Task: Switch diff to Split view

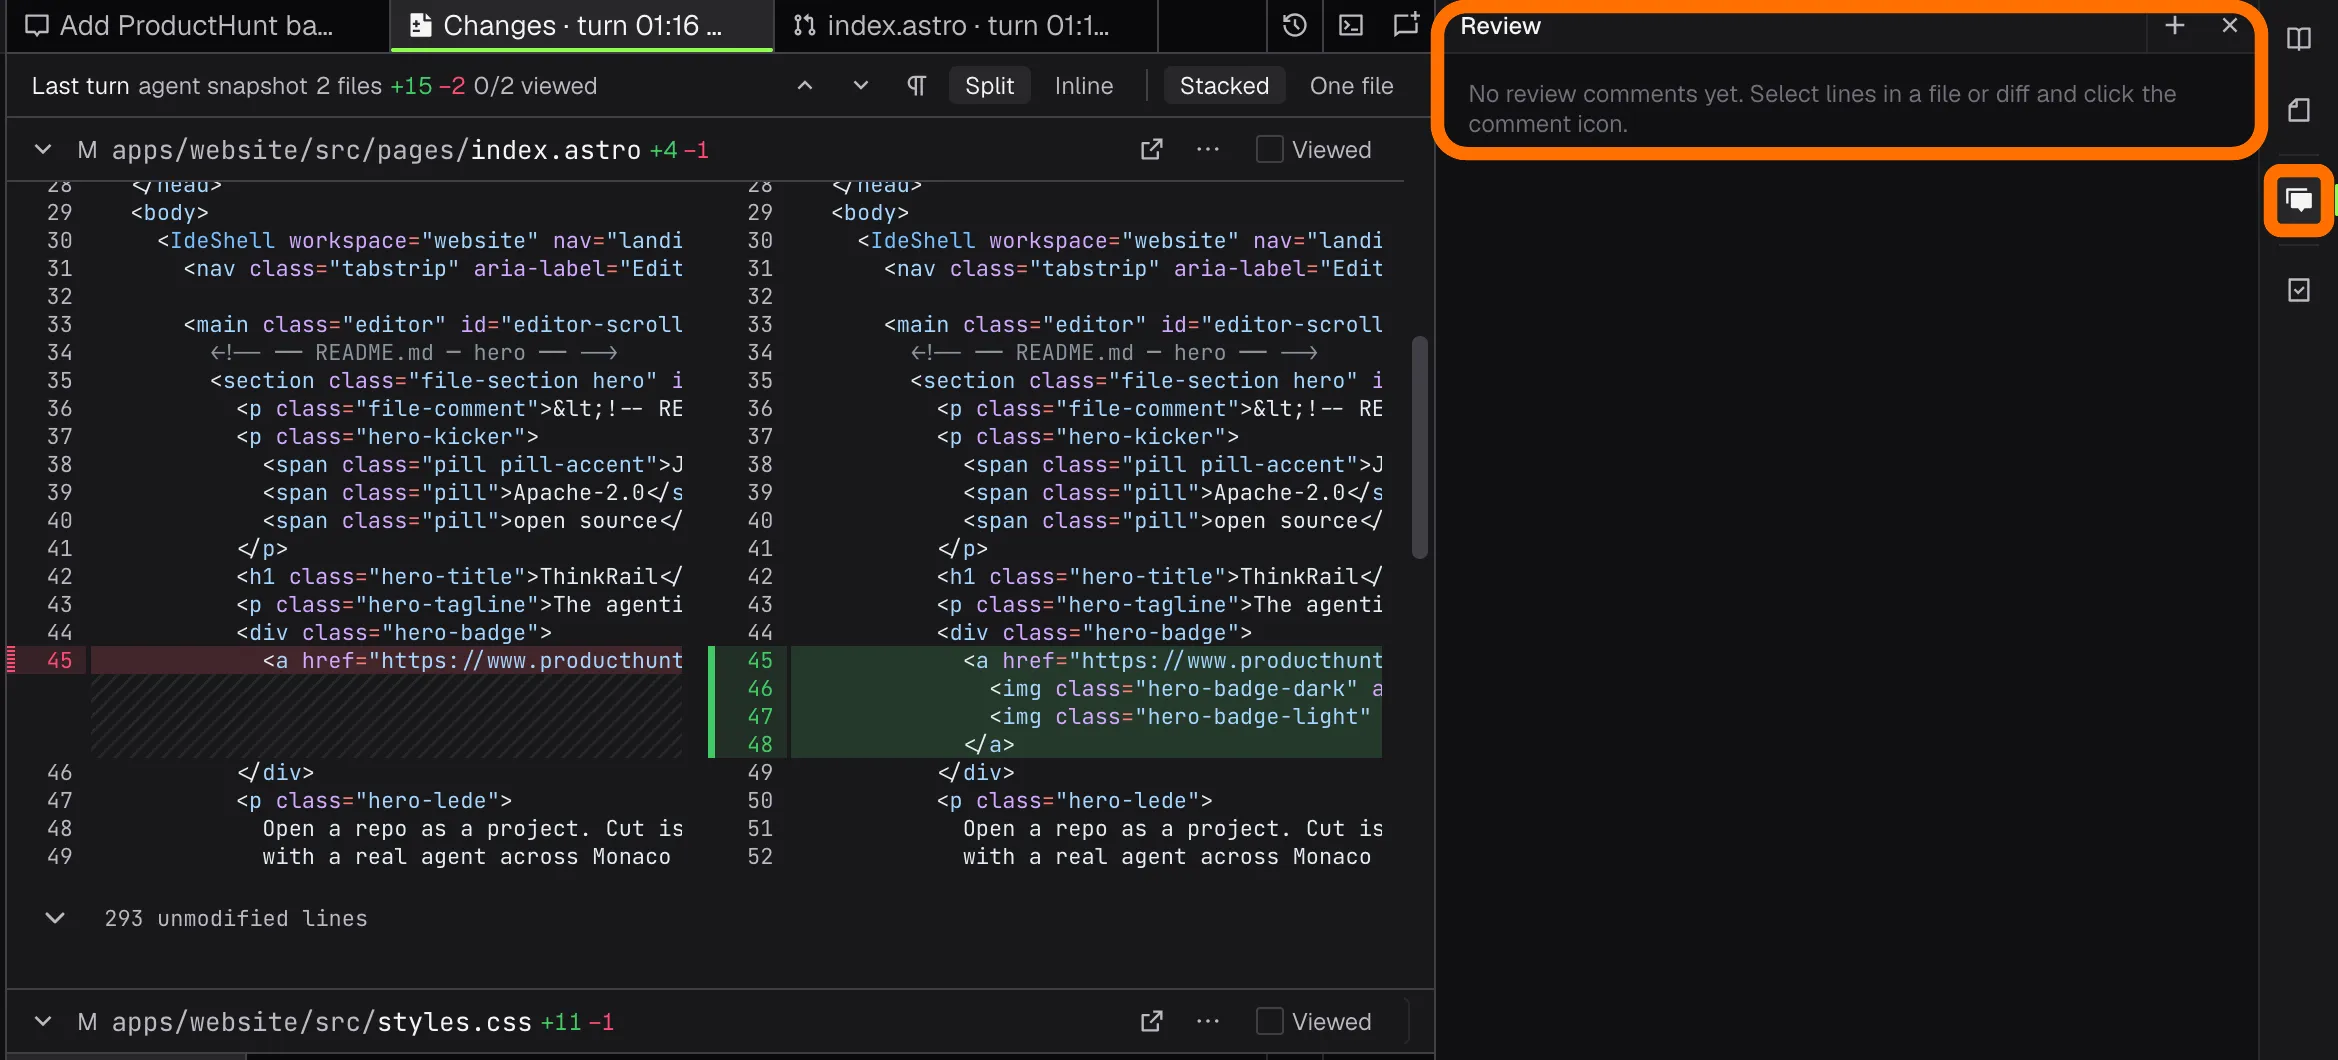Action: 989,86
